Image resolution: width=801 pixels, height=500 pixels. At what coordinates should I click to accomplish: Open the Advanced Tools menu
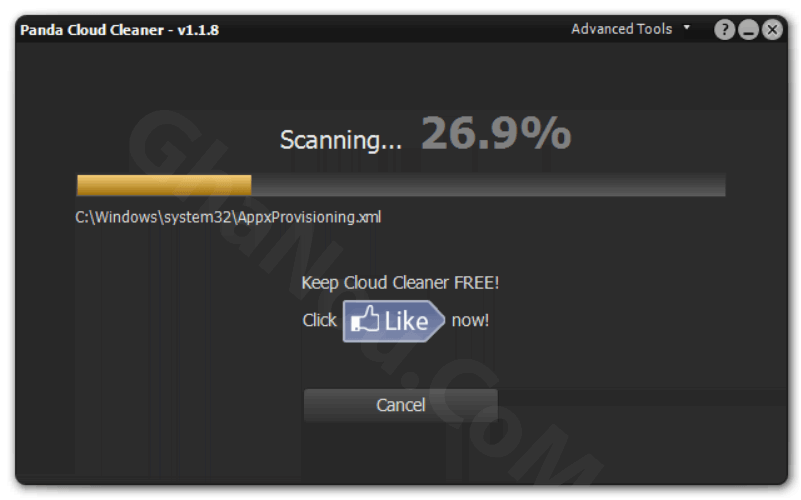tap(621, 29)
